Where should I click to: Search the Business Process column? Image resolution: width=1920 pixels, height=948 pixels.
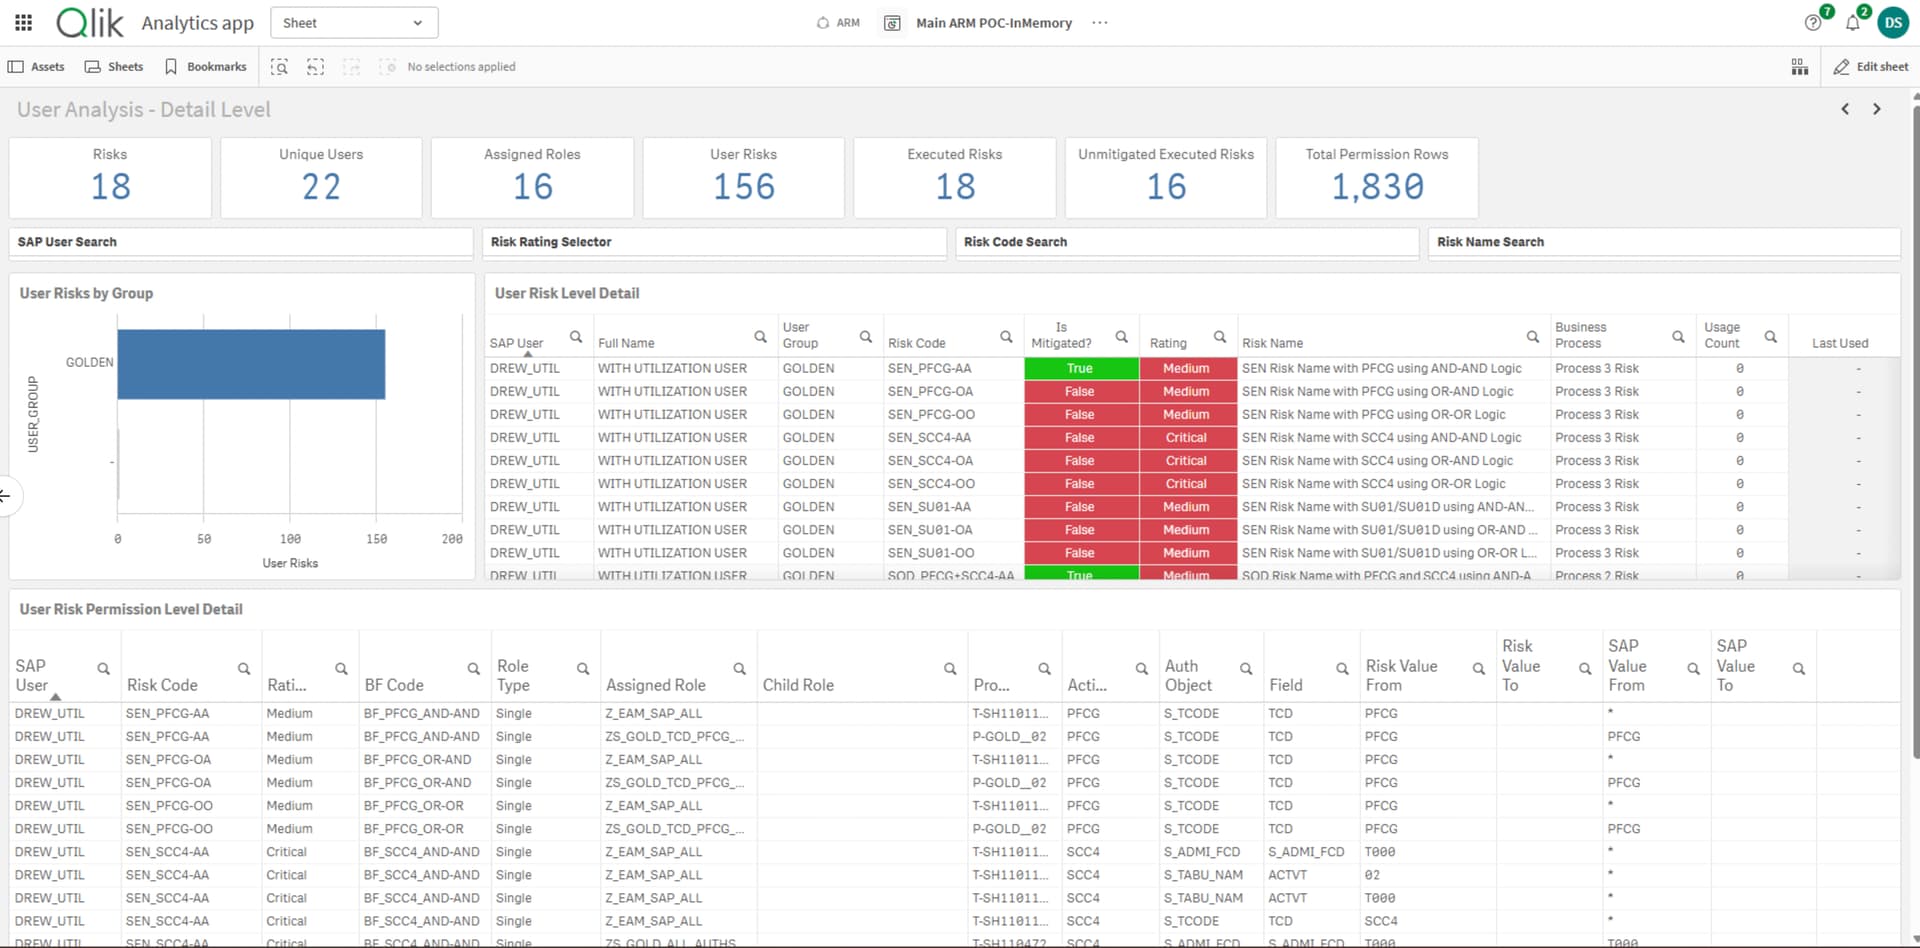(x=1678, y=337)
